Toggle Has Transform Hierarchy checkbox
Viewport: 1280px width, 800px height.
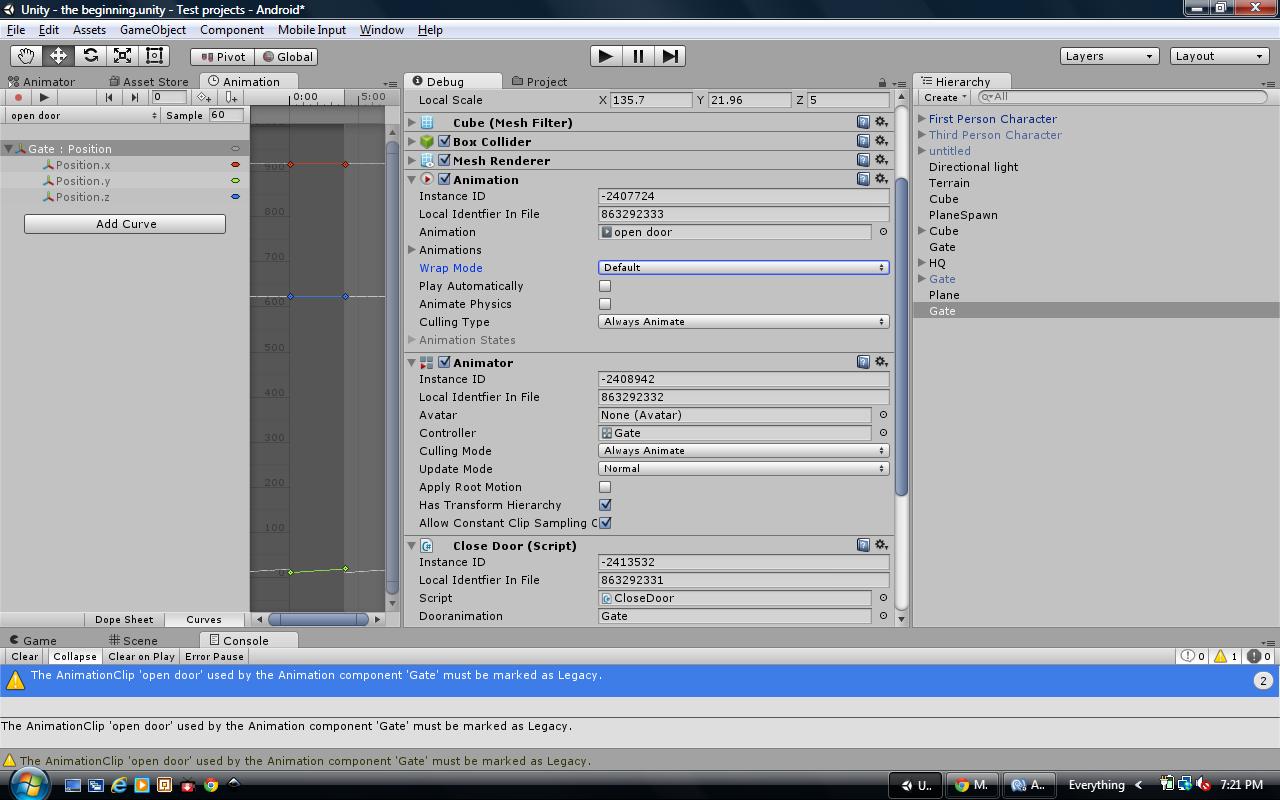[605, 505]
